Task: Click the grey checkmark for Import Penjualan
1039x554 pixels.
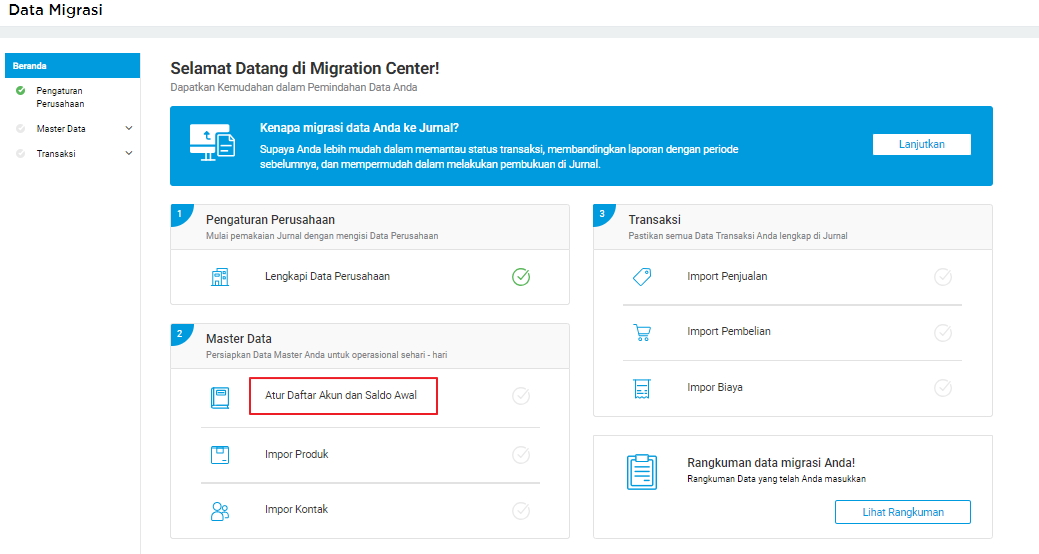Action: (x=943, y=276)
